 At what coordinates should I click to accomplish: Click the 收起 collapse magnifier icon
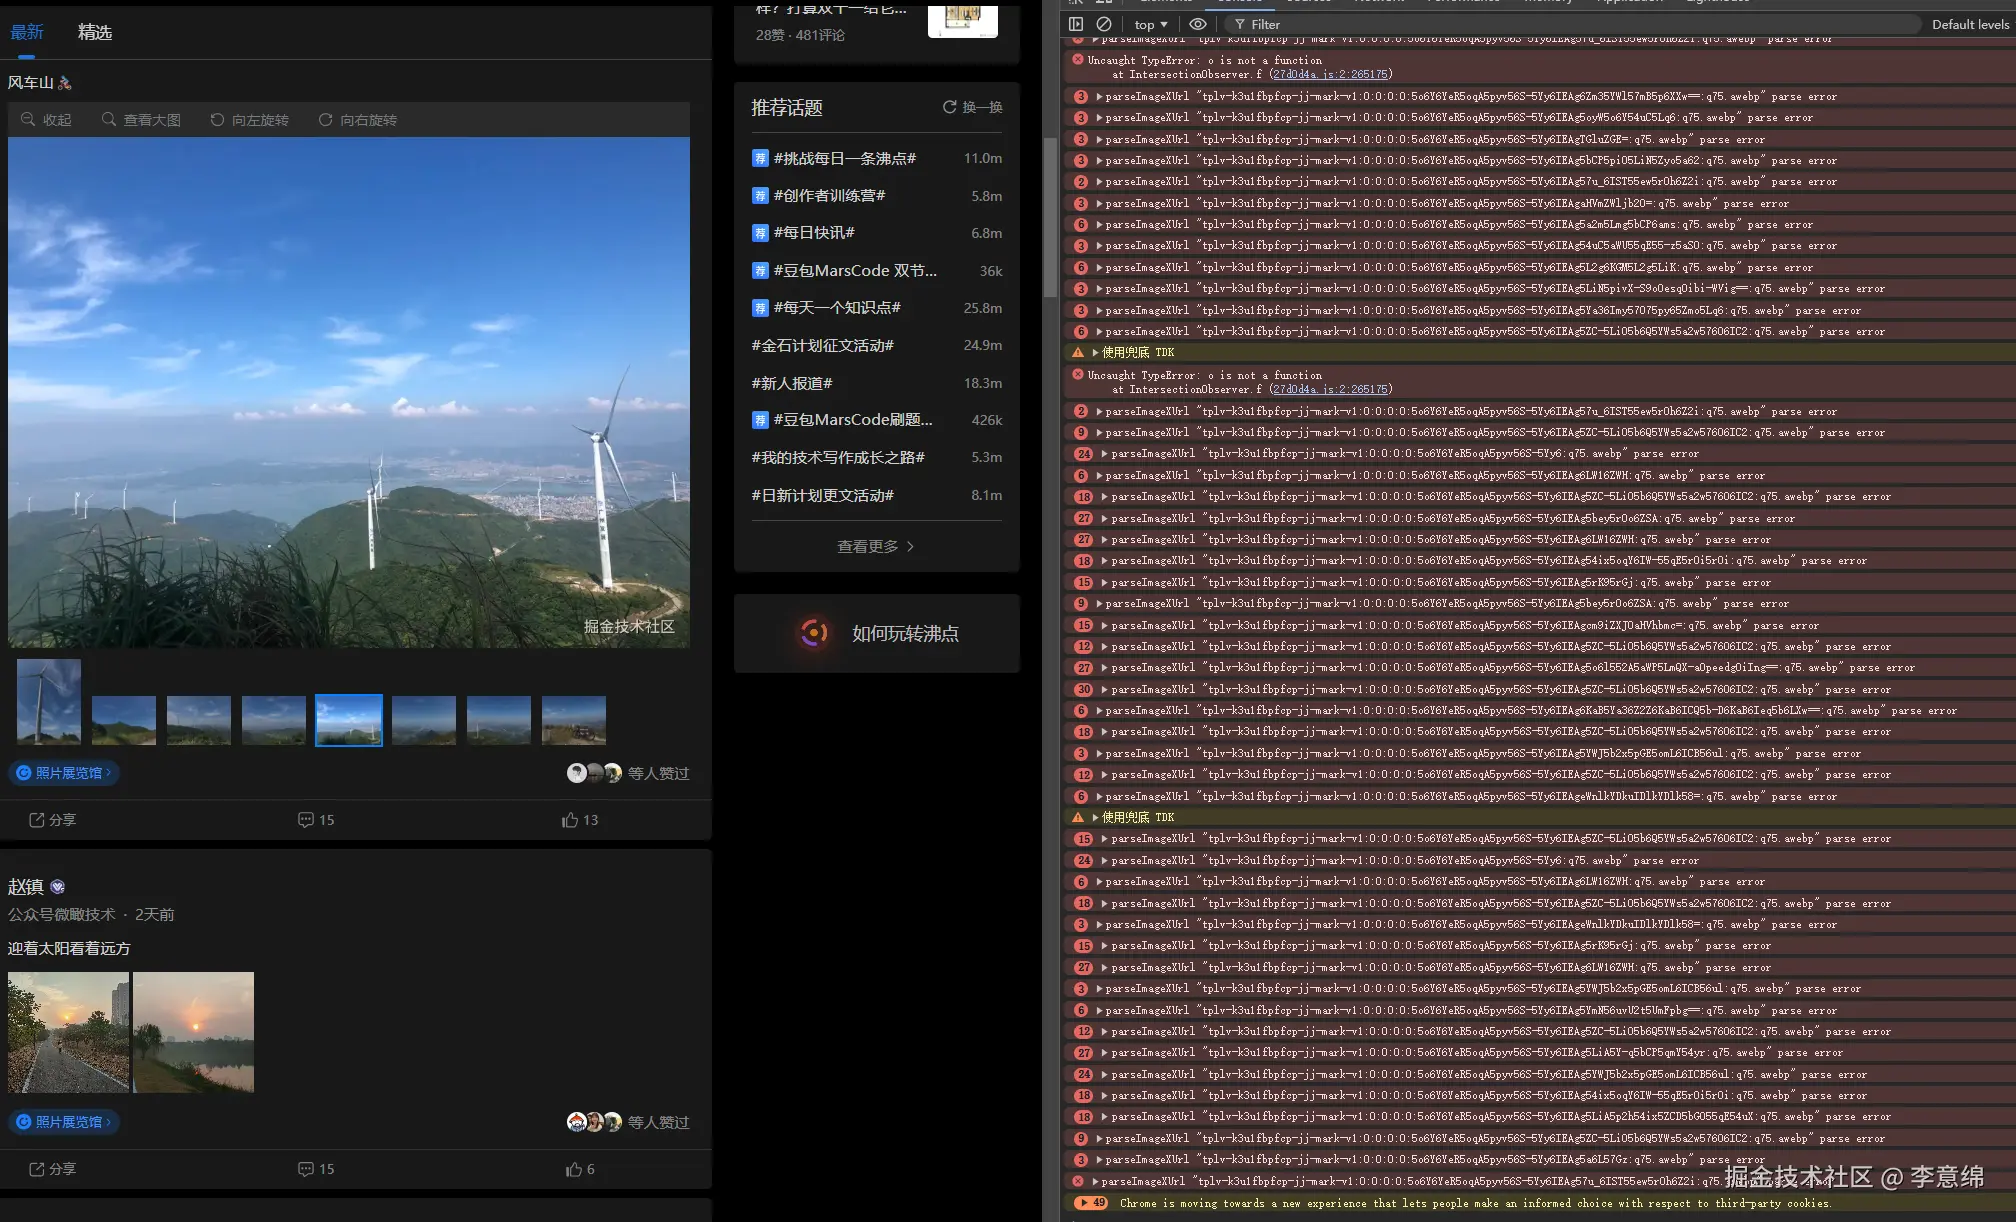click(x=28, y=120)
